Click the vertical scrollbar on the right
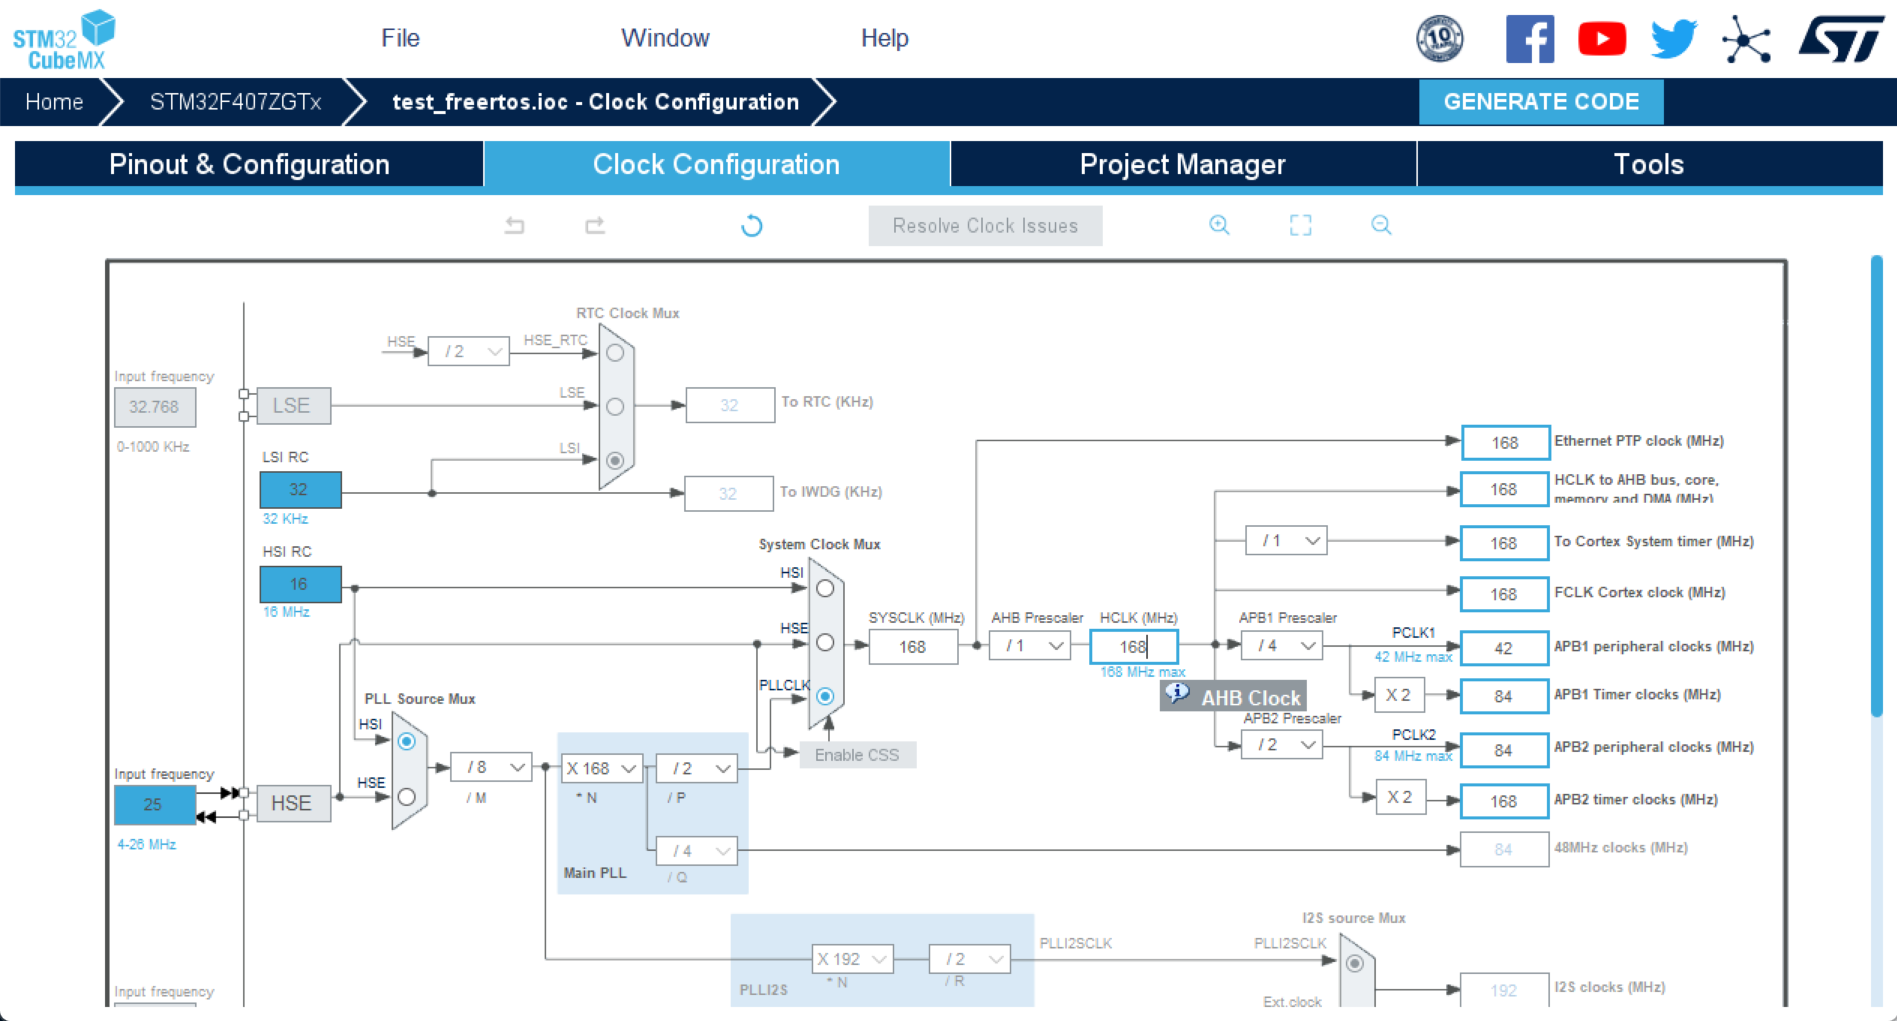Viewport: 1897px width, 1021px height. pyautogui.click(x=1876, y=486)
